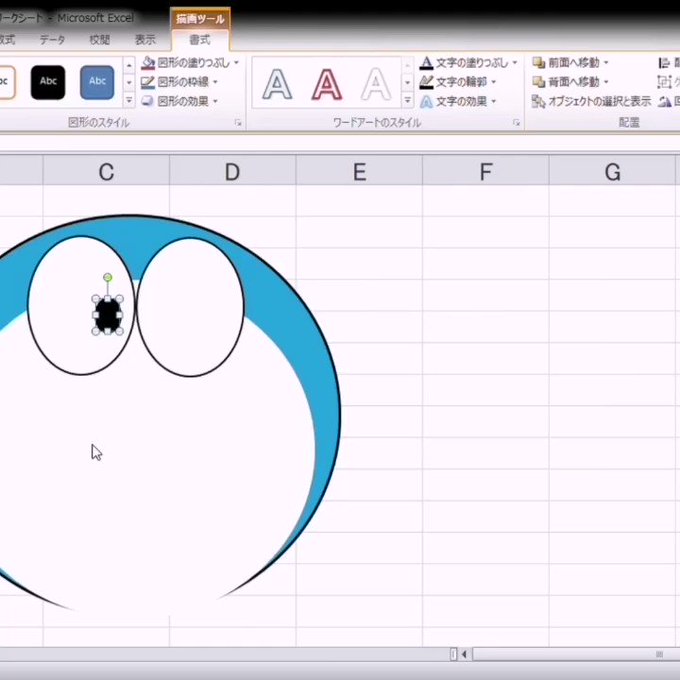Show next row of shape styles gallery
The height and width of the screenshot is (680, 680).
click(129, 82)
